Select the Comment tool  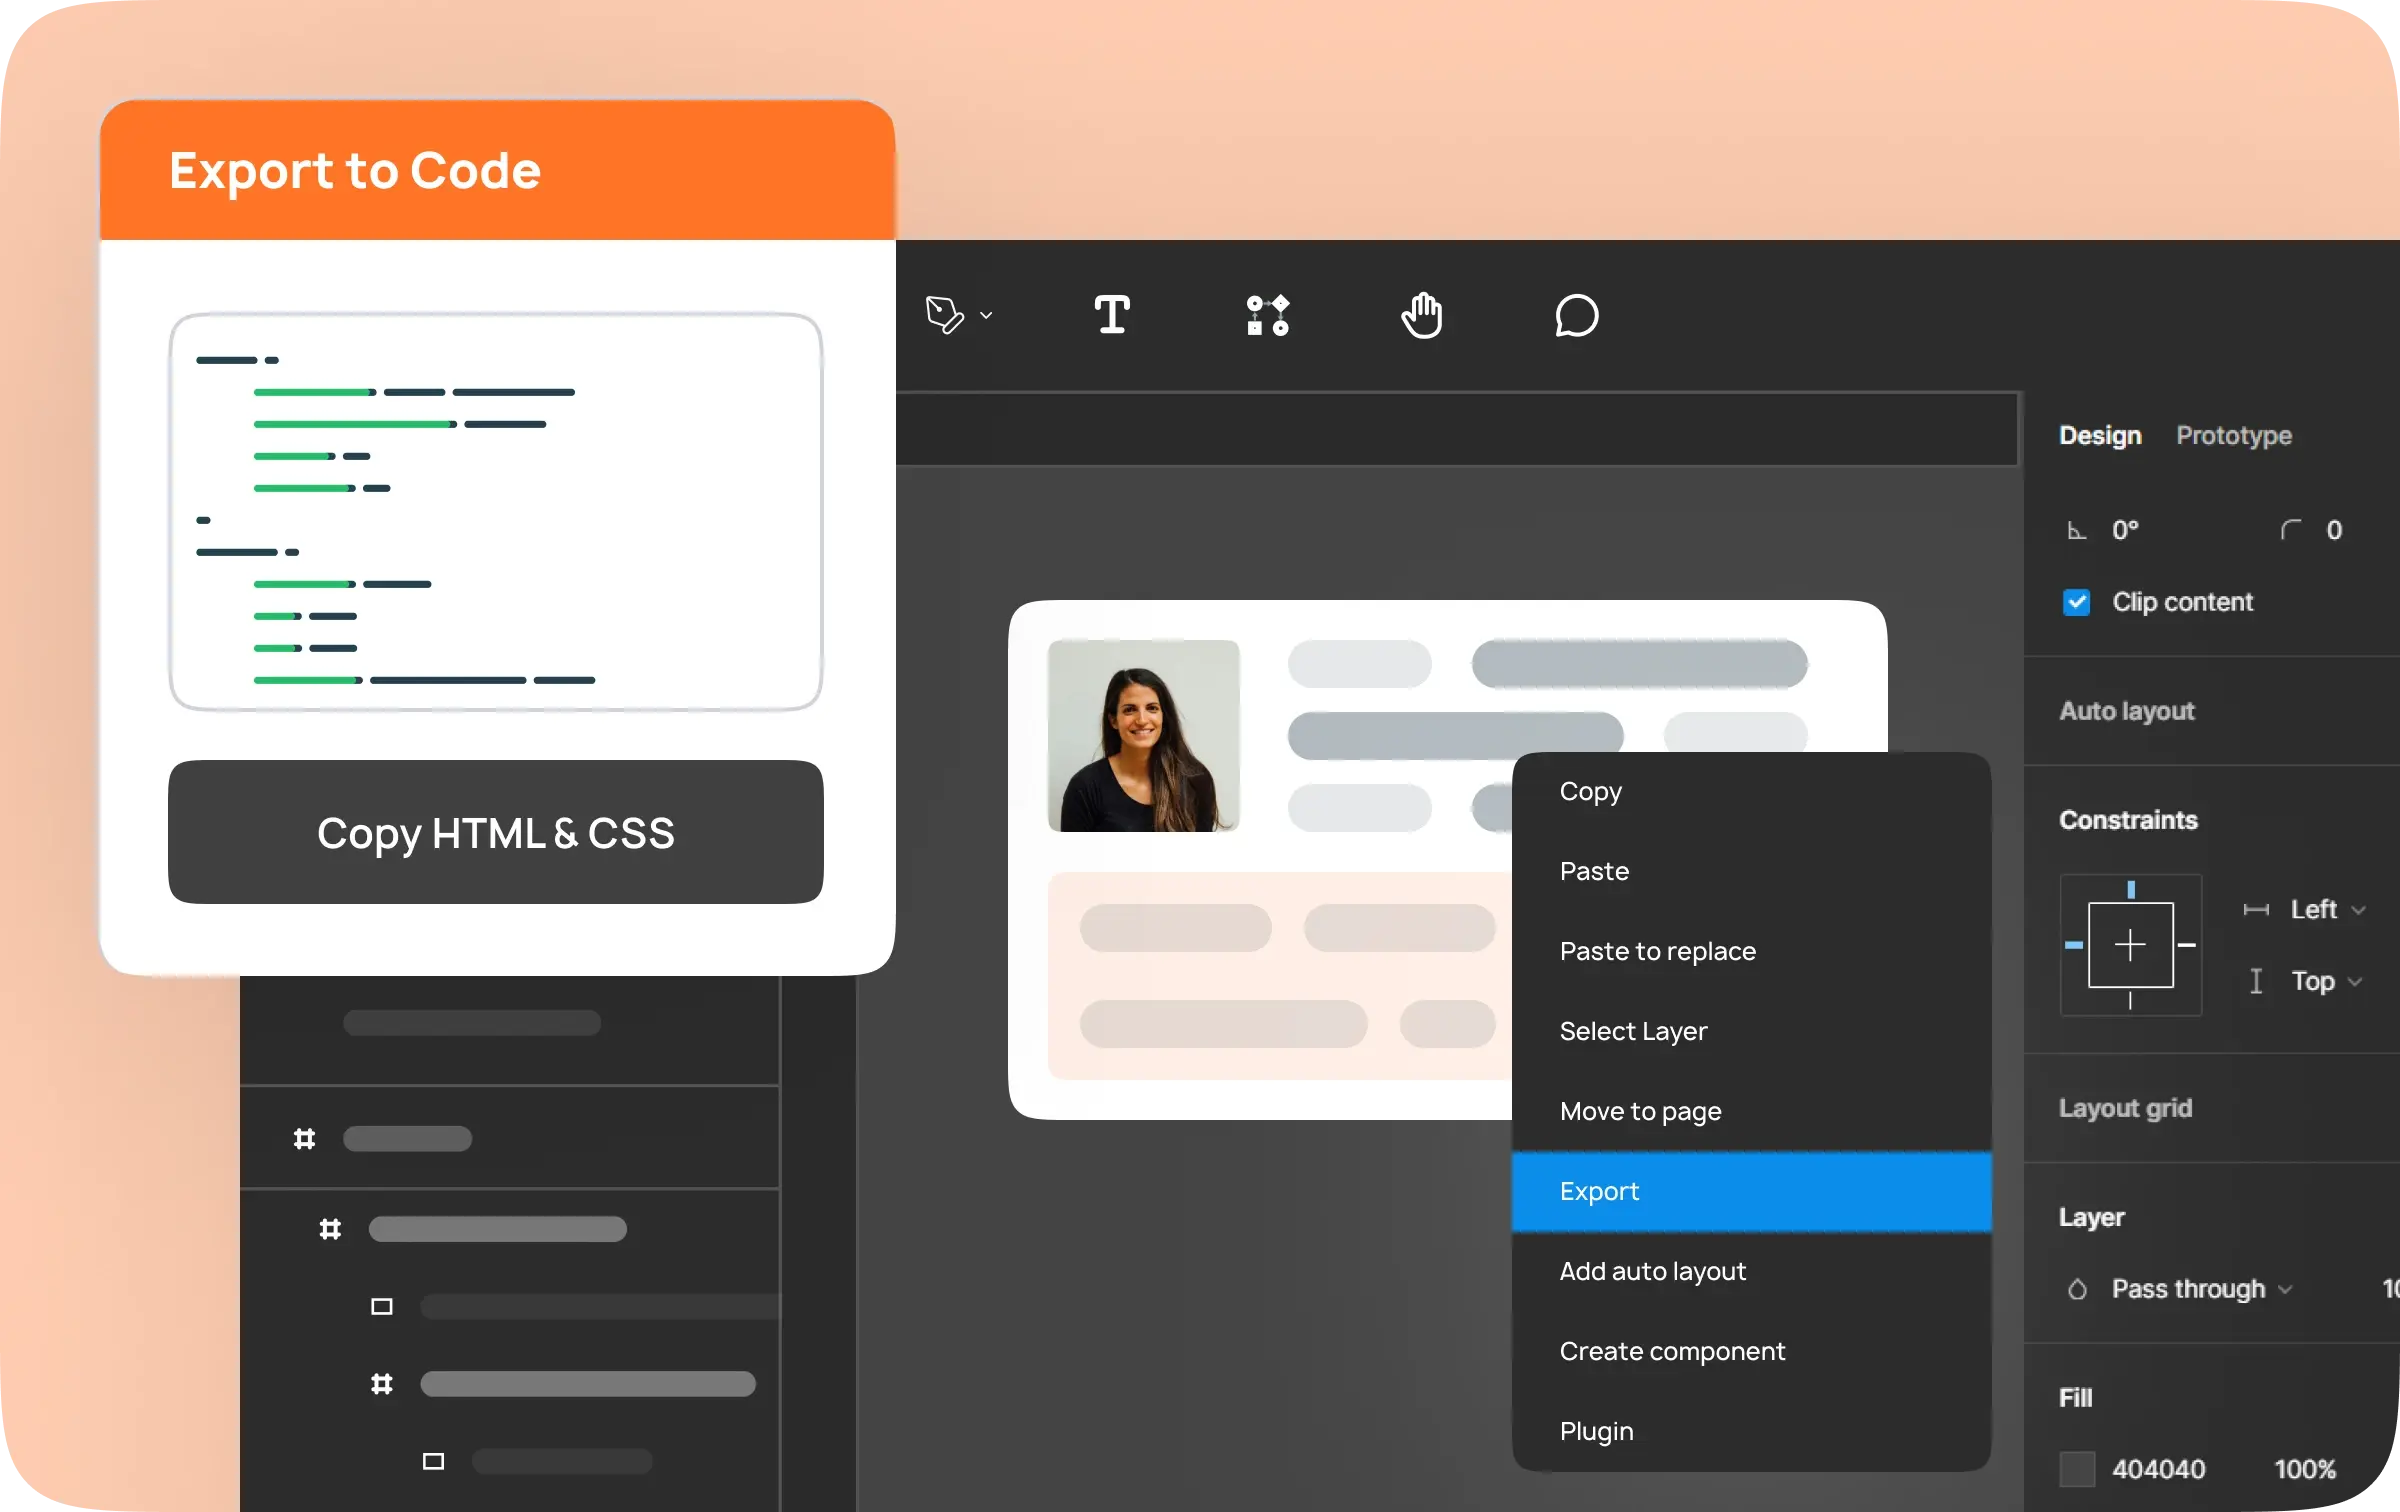[1577, 315]
